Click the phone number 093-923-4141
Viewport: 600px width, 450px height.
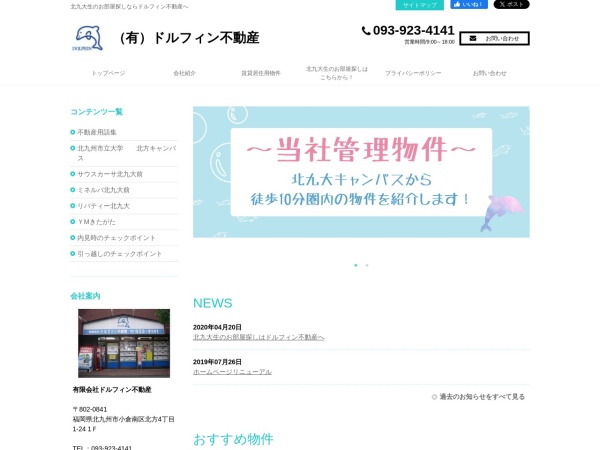click(x=413, y=31)
